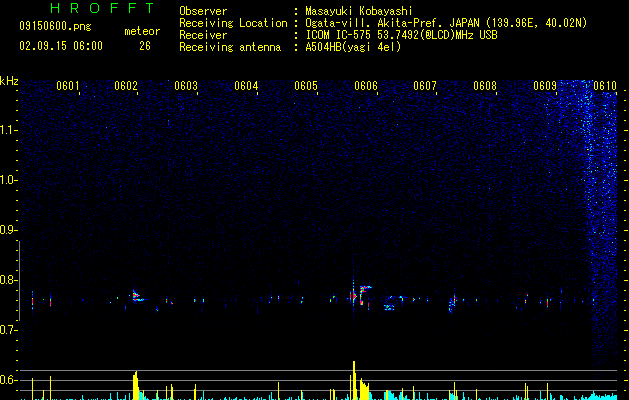Click the 0.7 frequency axis label
The height and width of the screenshot is (400, 629).
[x=9, y=330]
